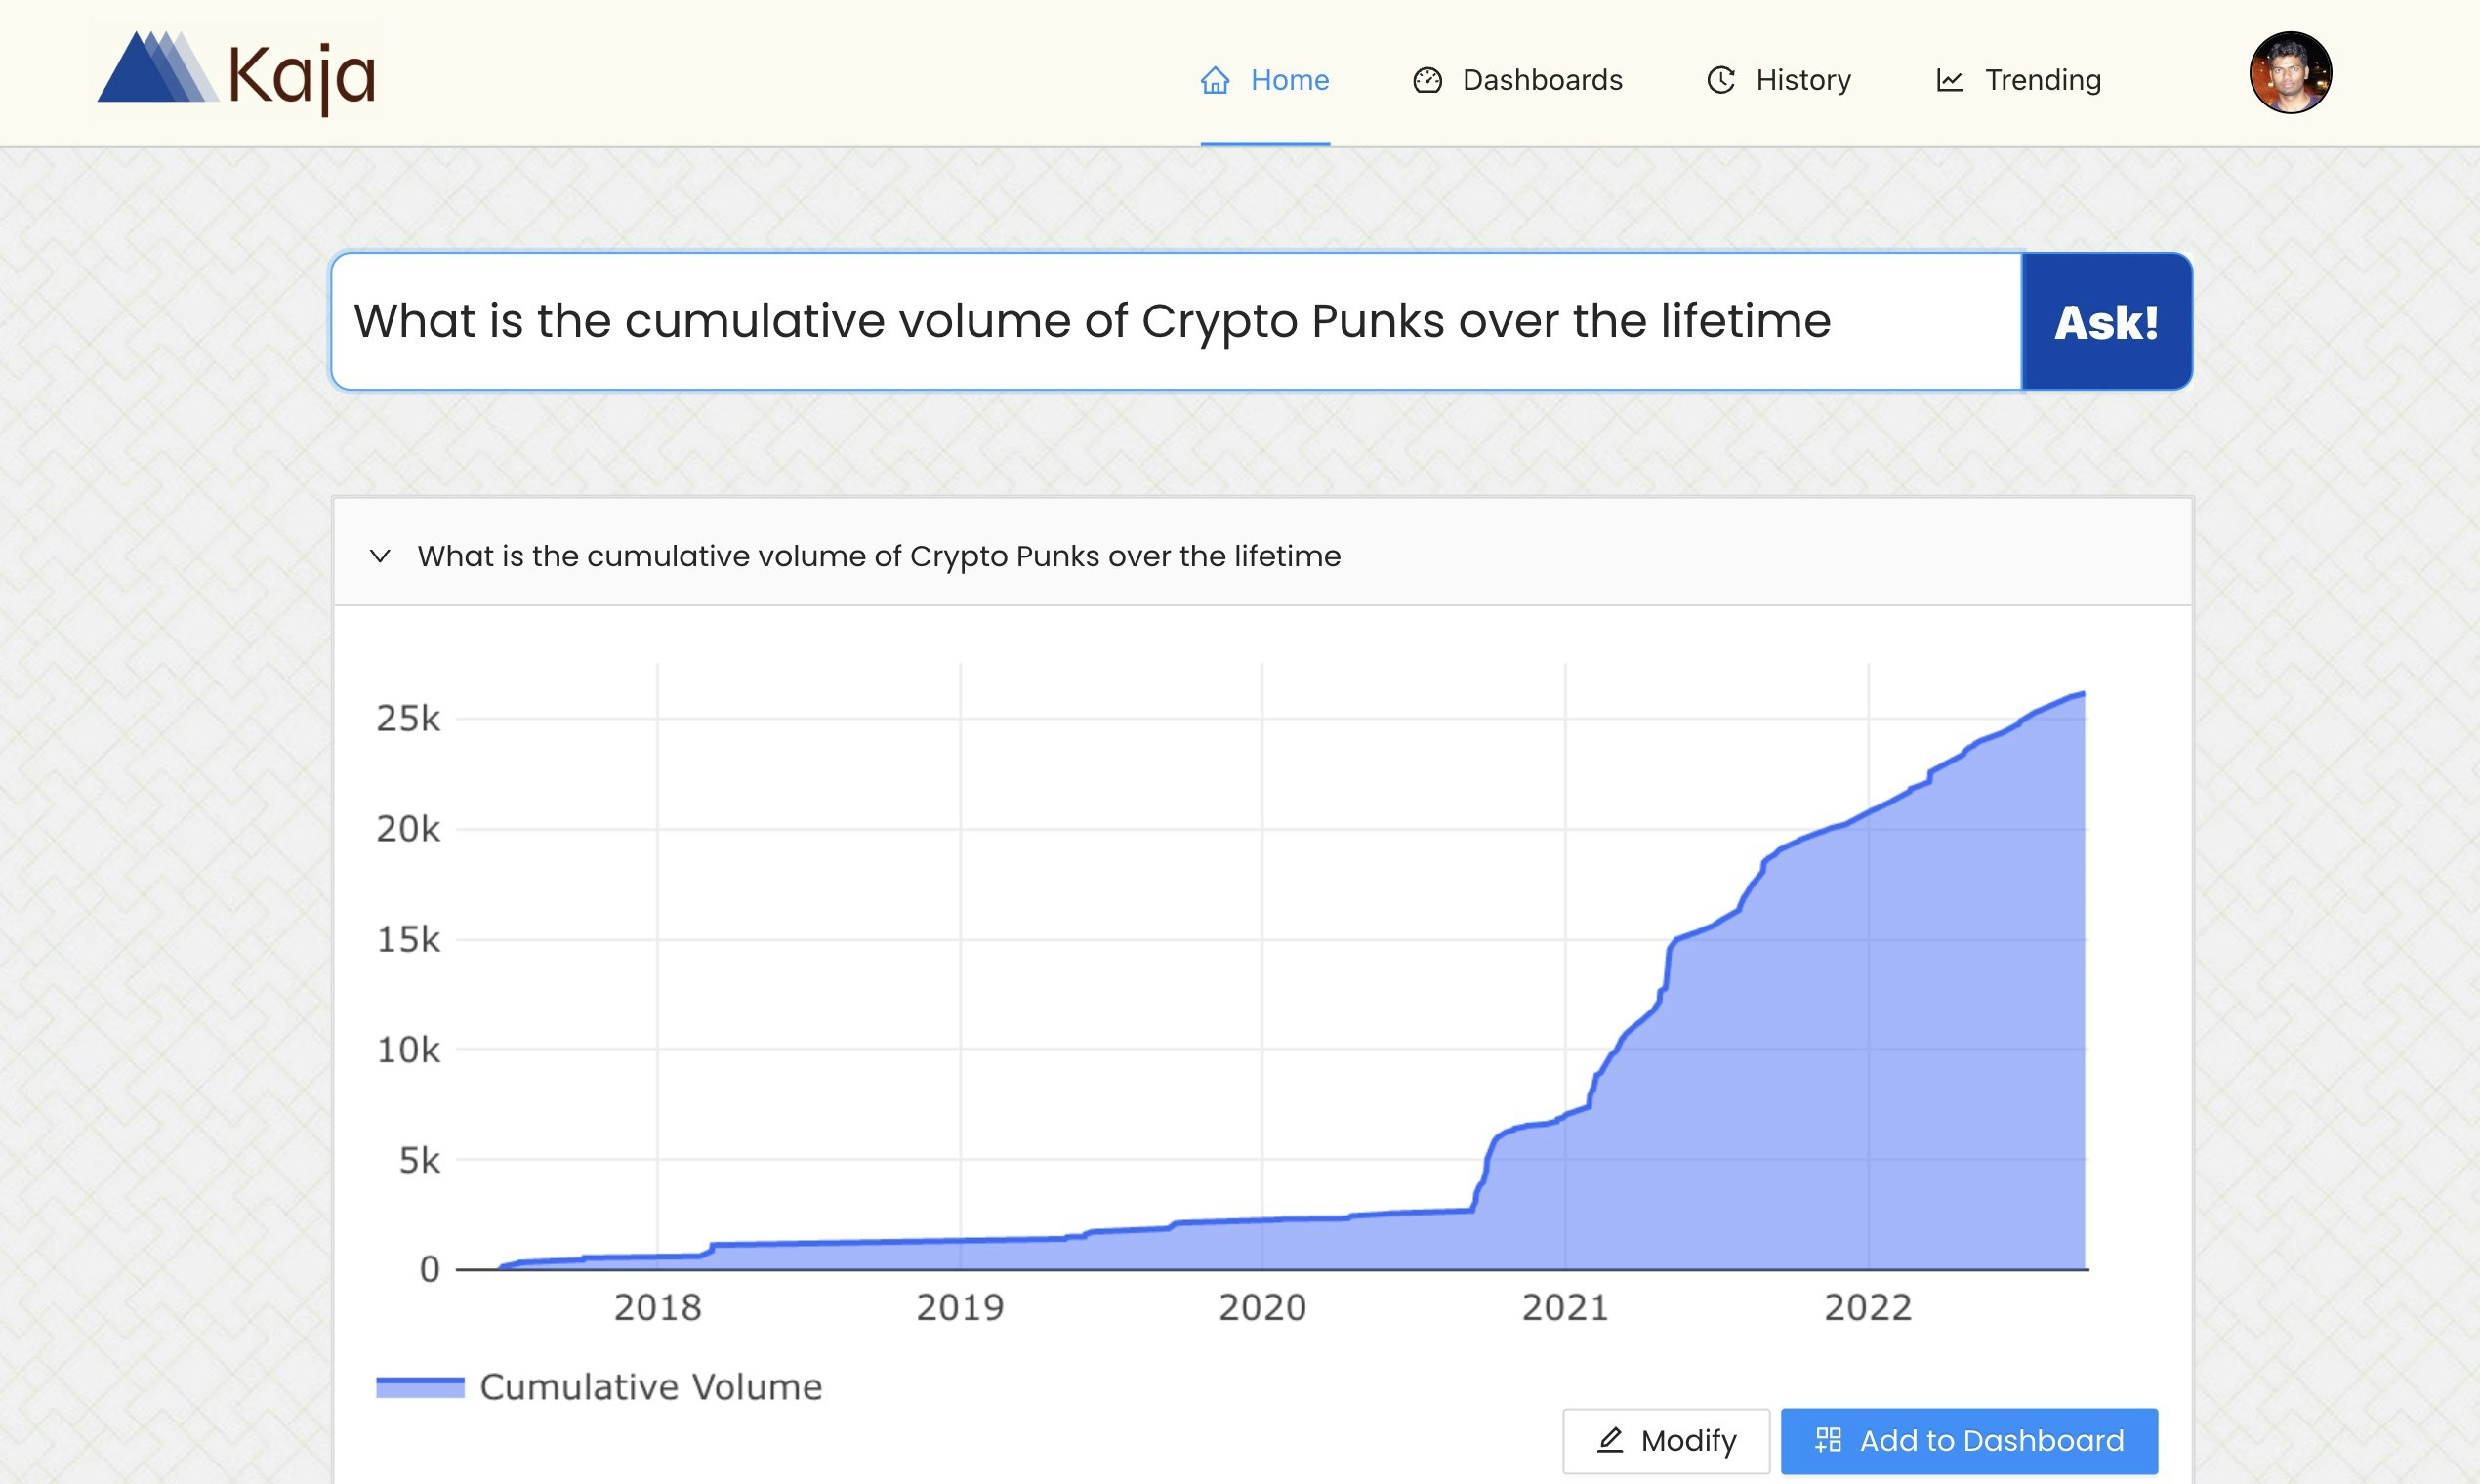Submit the question with Ask! button
2480x1484 pixels.
tap(2107, 321)
